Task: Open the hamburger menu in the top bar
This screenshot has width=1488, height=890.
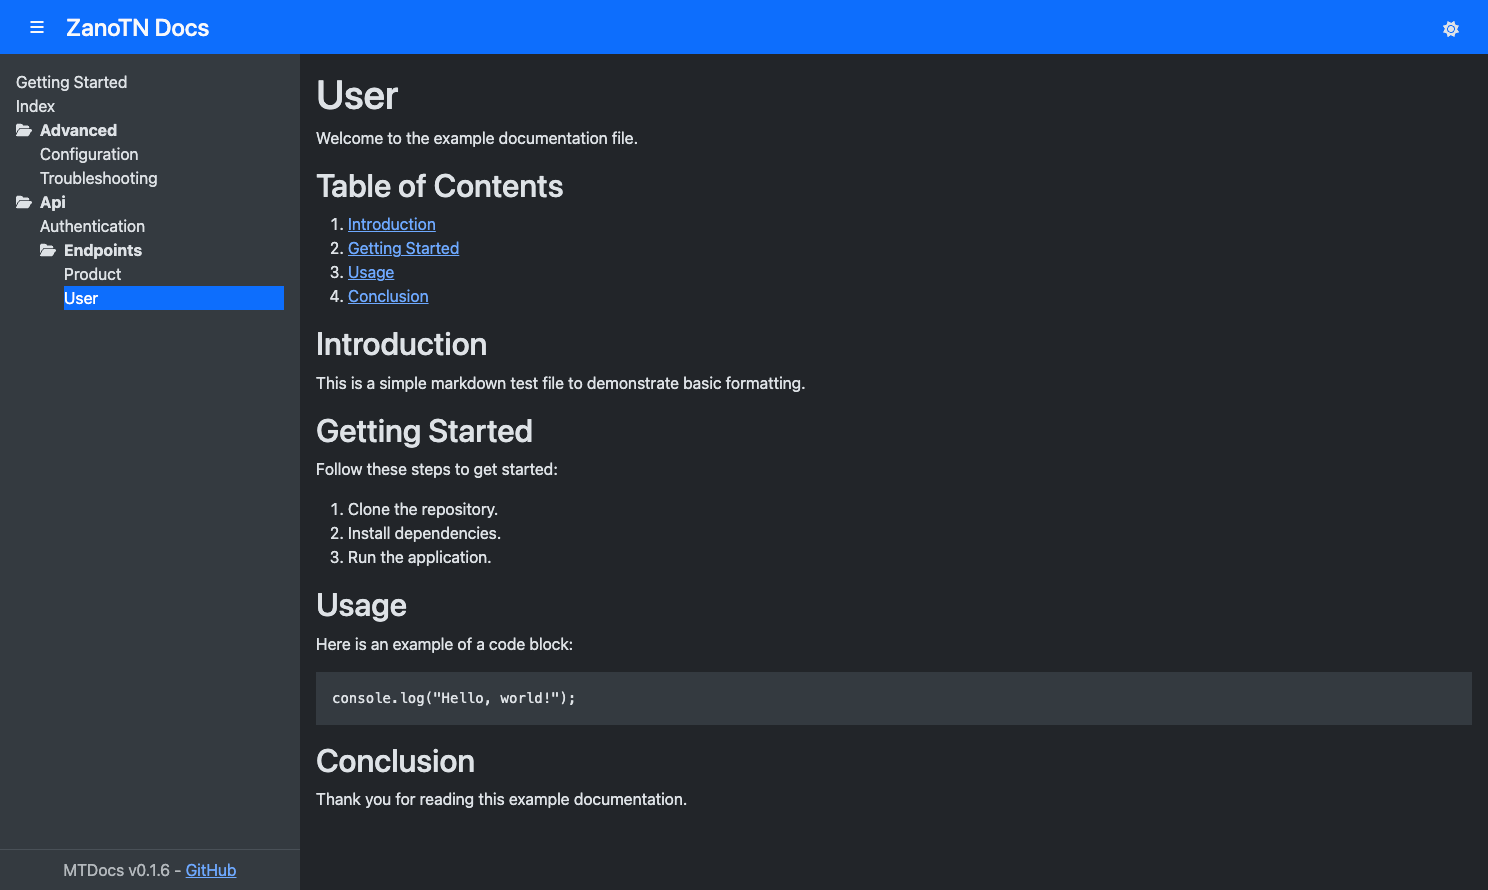Action: (37, 27)
